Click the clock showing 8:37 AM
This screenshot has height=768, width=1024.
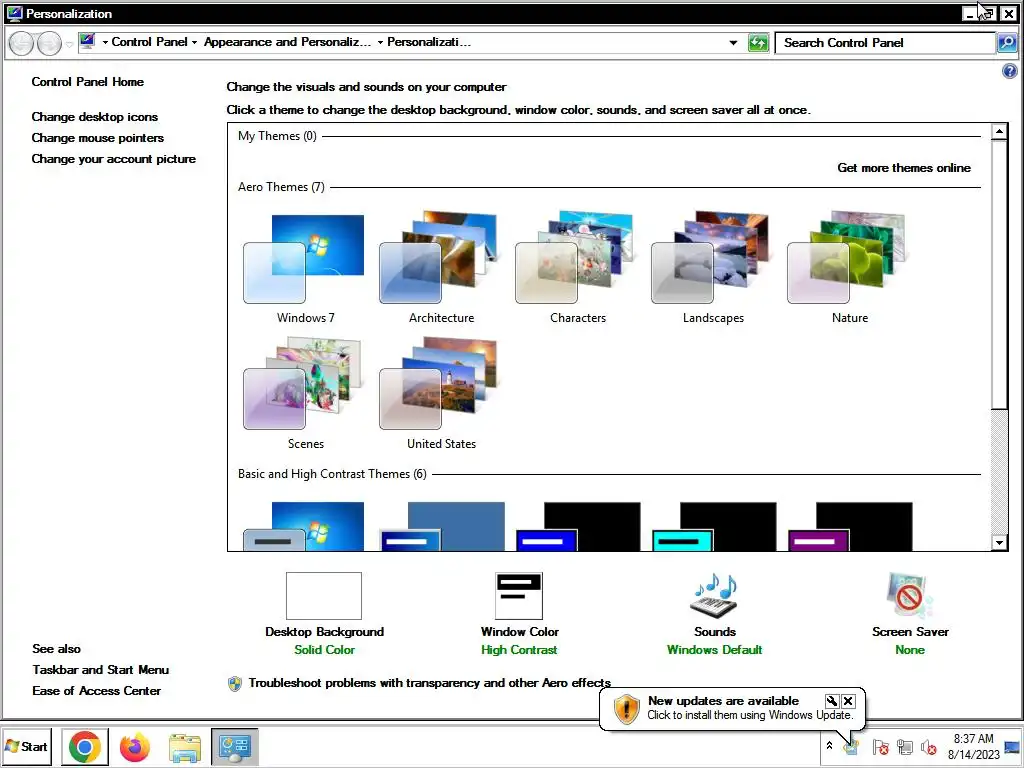click(973, 746)
